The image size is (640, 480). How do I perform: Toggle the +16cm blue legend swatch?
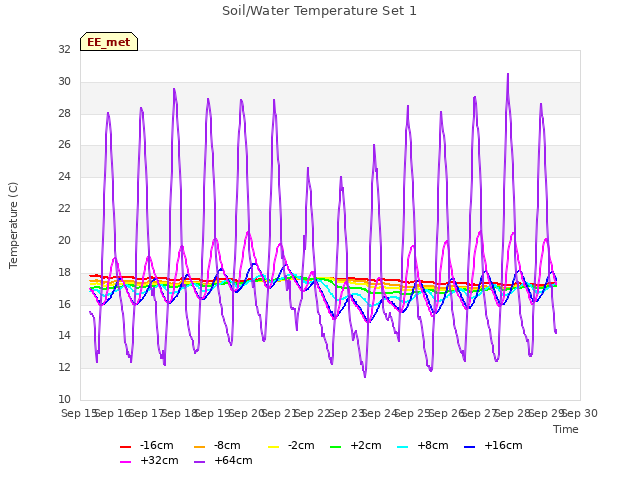click(470, 447)
